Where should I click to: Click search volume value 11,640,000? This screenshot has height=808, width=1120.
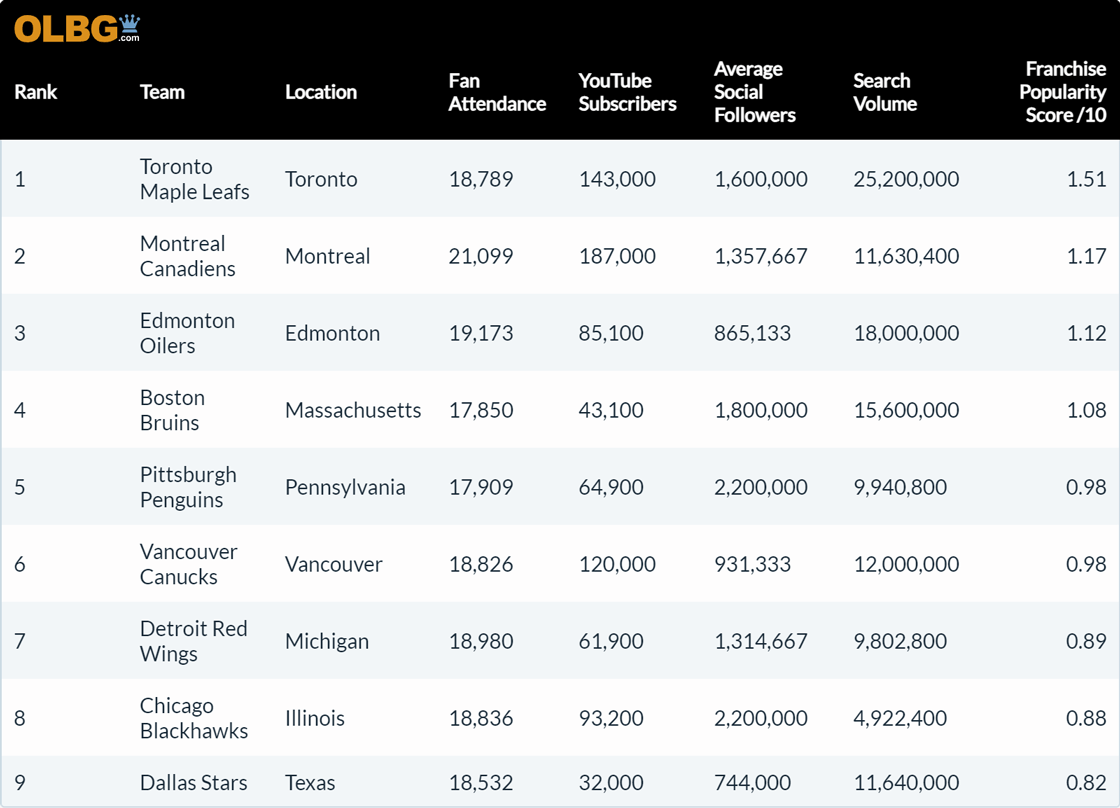[x=906, y=783]
